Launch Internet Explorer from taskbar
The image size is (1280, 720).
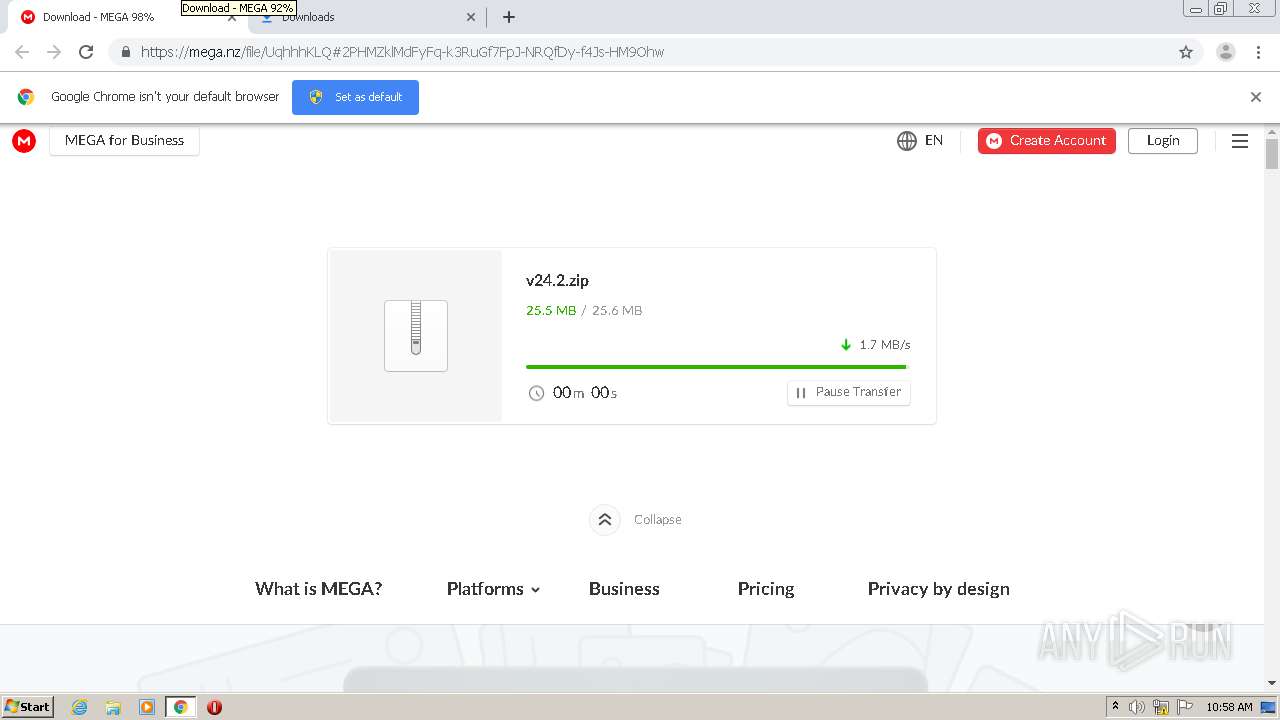(80, 707)
